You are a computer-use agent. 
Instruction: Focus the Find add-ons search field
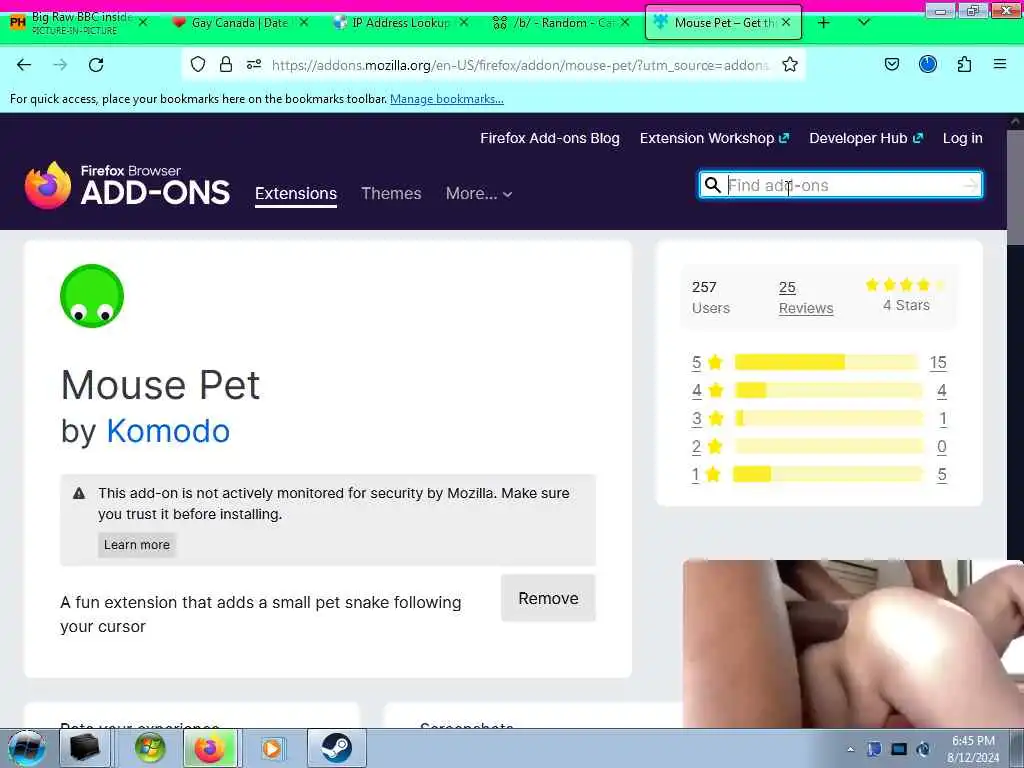pos(842,185)
